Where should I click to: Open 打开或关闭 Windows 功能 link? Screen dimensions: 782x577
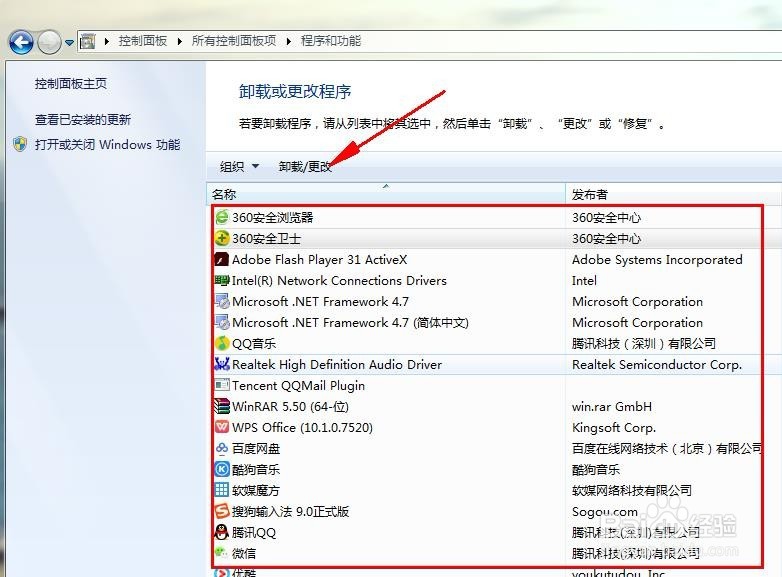click(107, 145)
